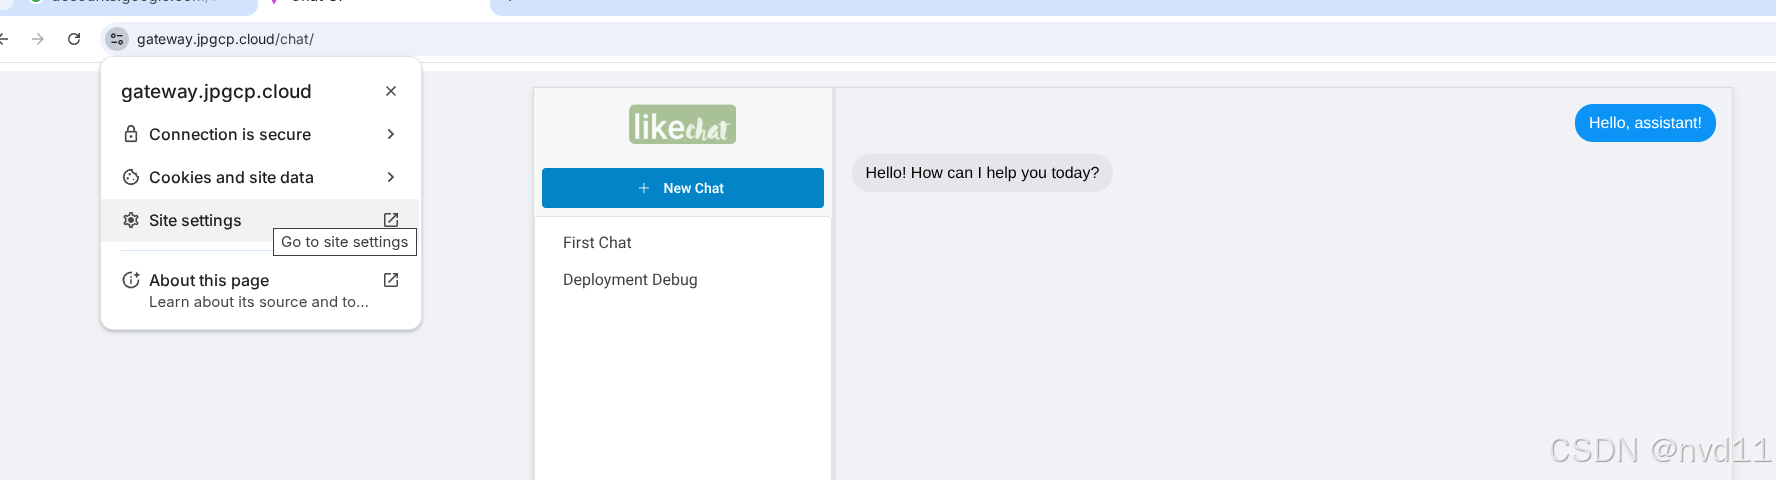Screen dimensions: 1776x480
Task: Click the lock icon beside Connection is secure
Action: [x=131, y=134]
